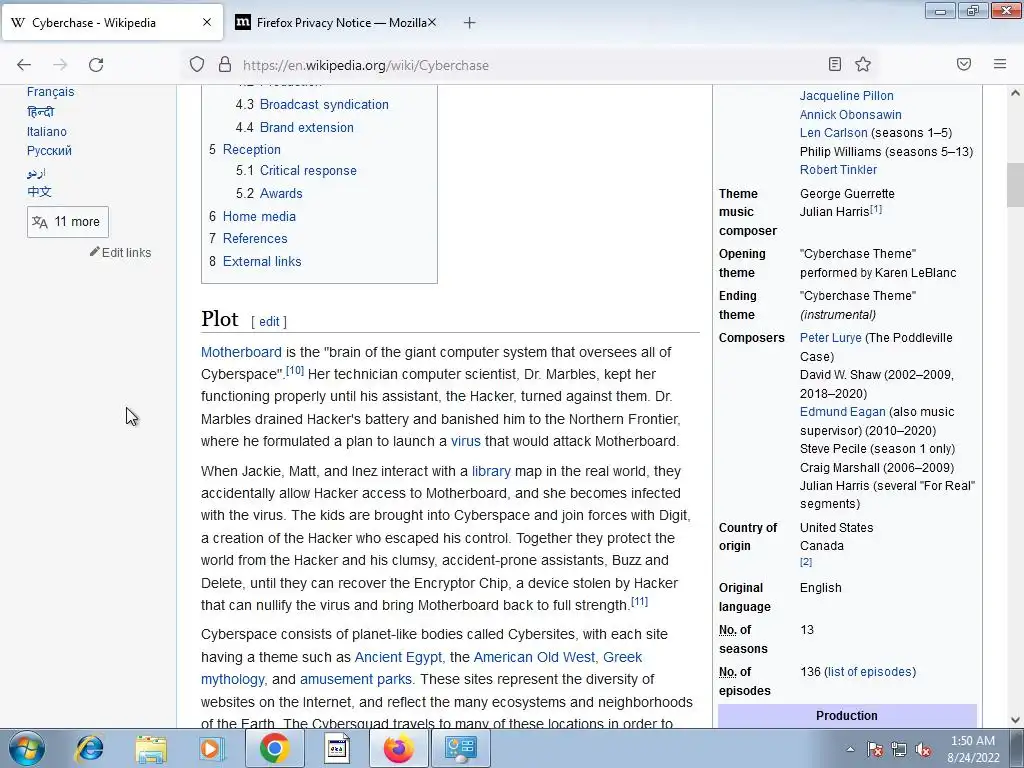Open Google Chrome from taskbar

[274, 748]
